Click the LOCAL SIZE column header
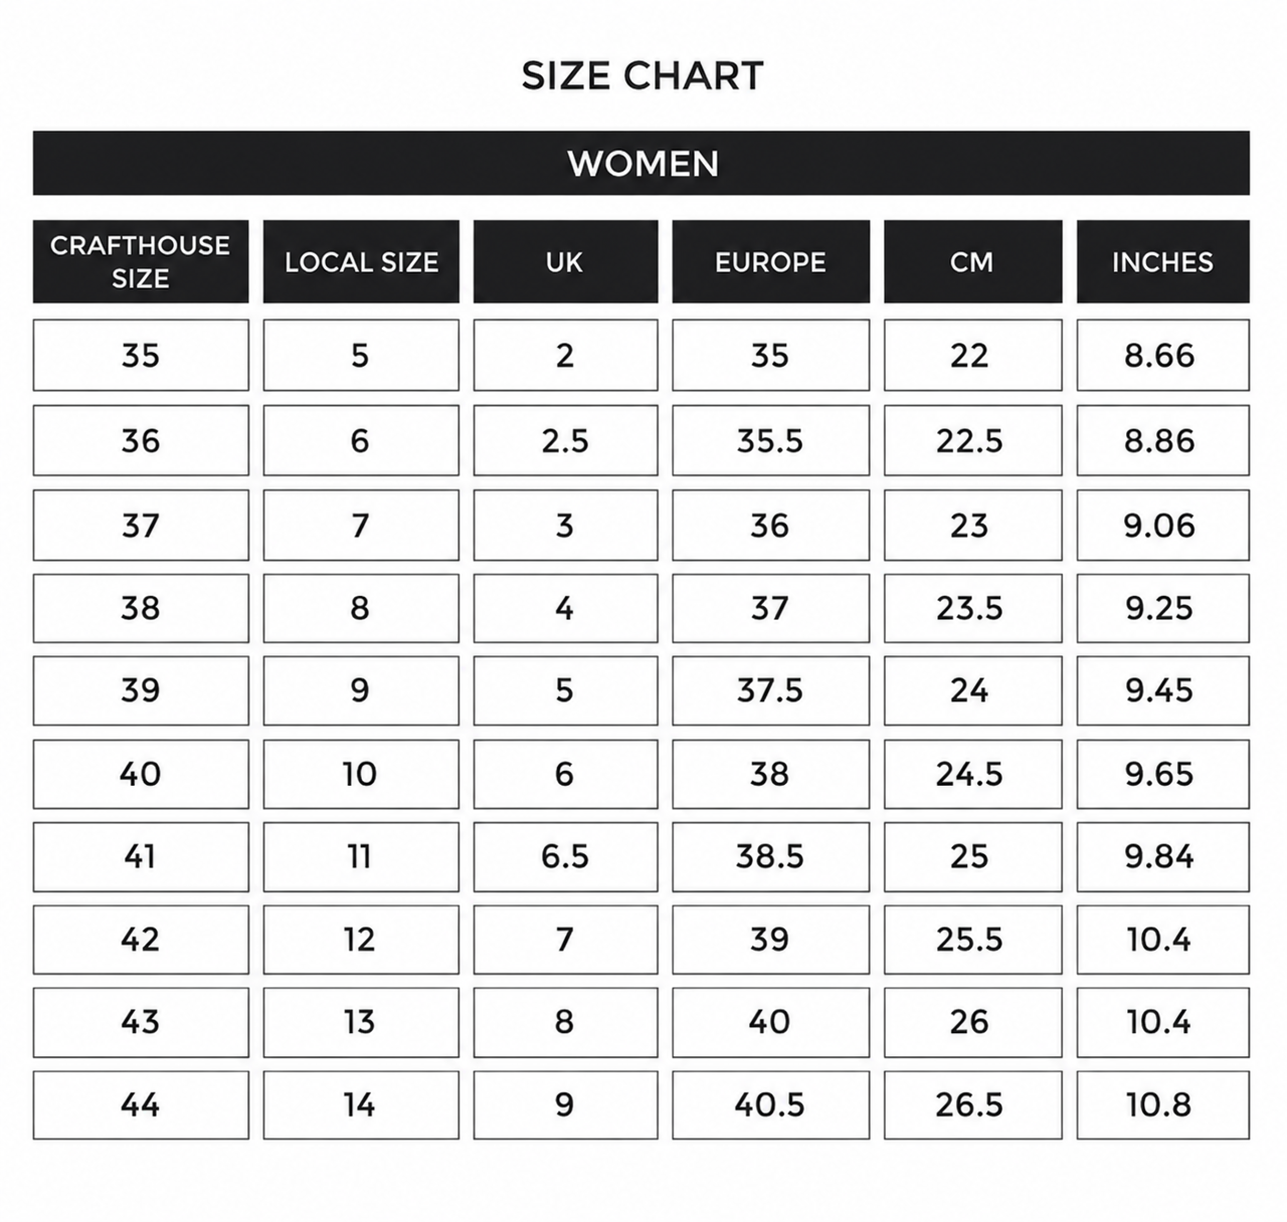The width and height of the screenshot is (1287, 1222). [361, 262]
